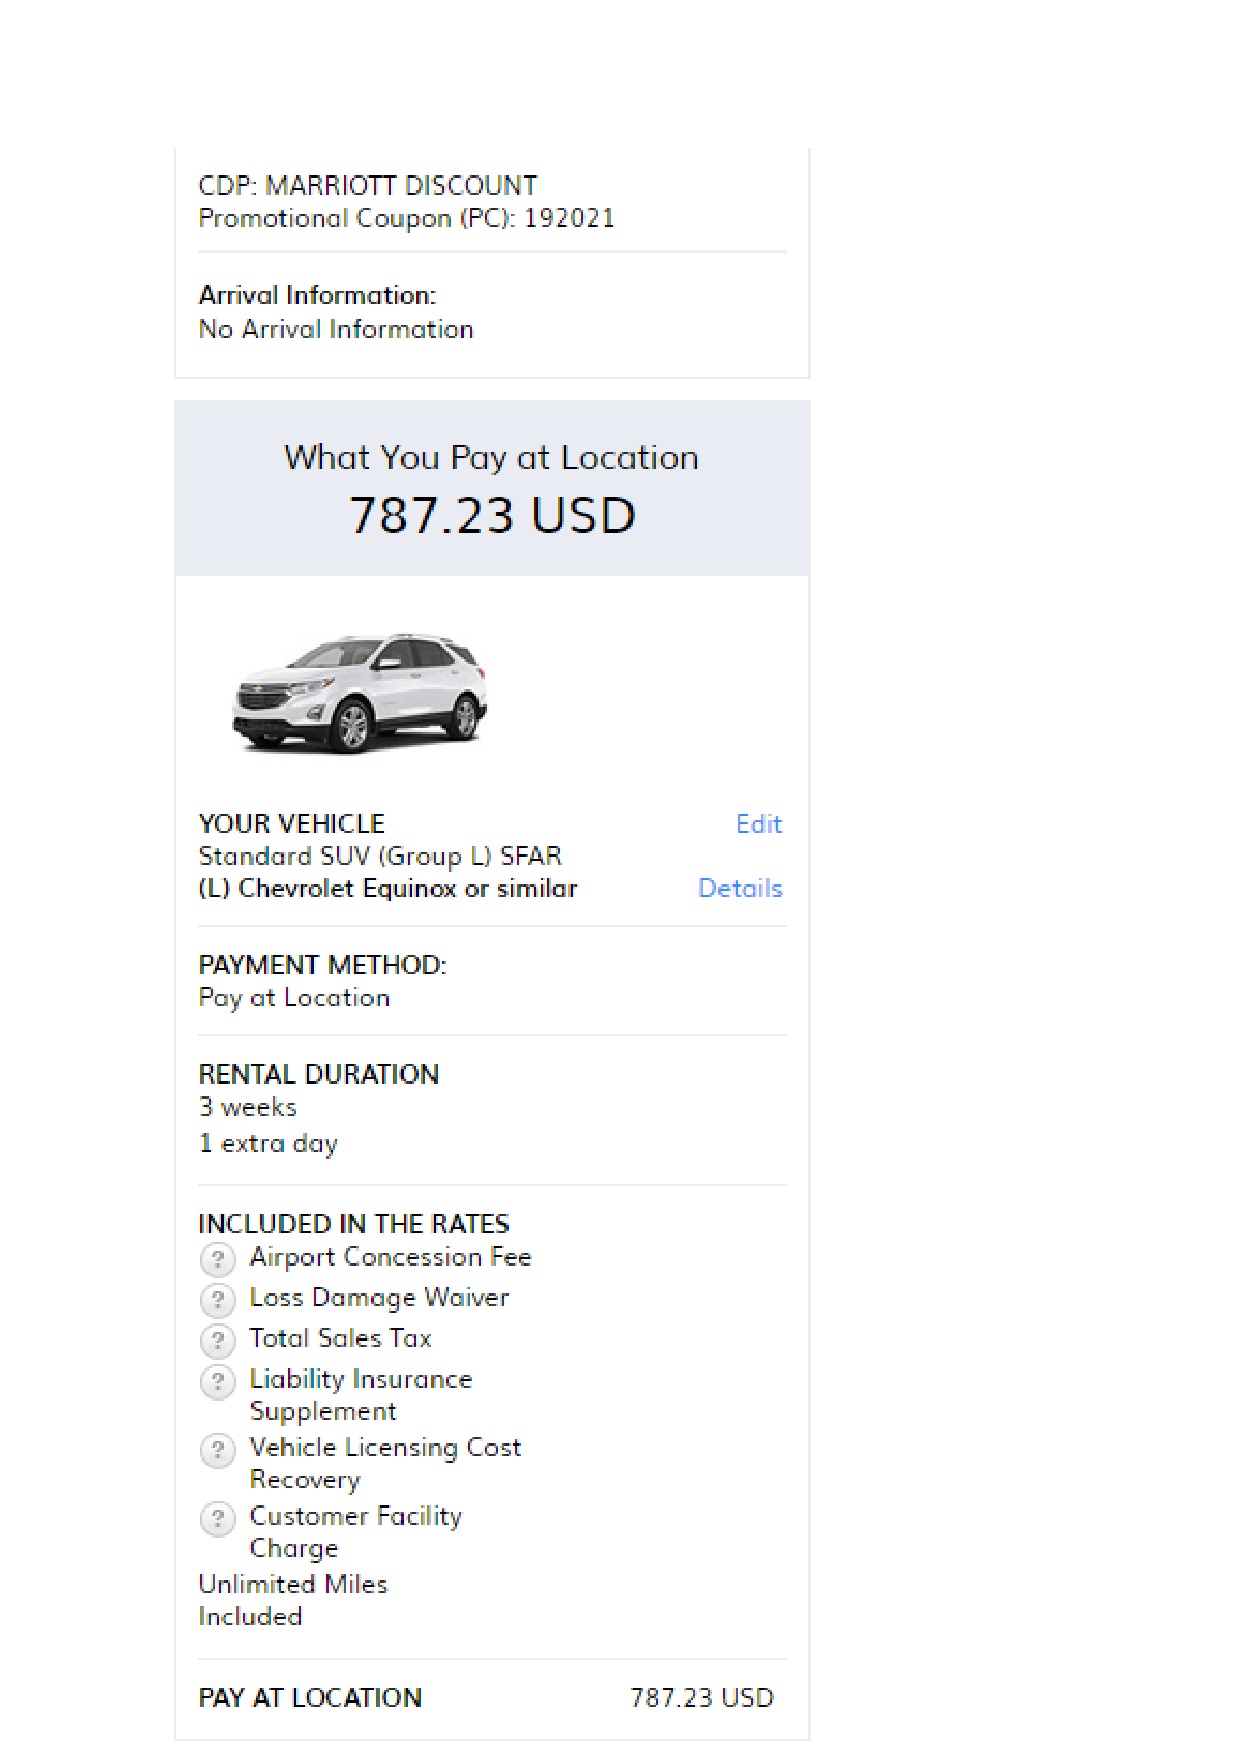Show info icon for Total Sales Tax
This screenshot has height=1754, width=1240.
[217, 1340]
